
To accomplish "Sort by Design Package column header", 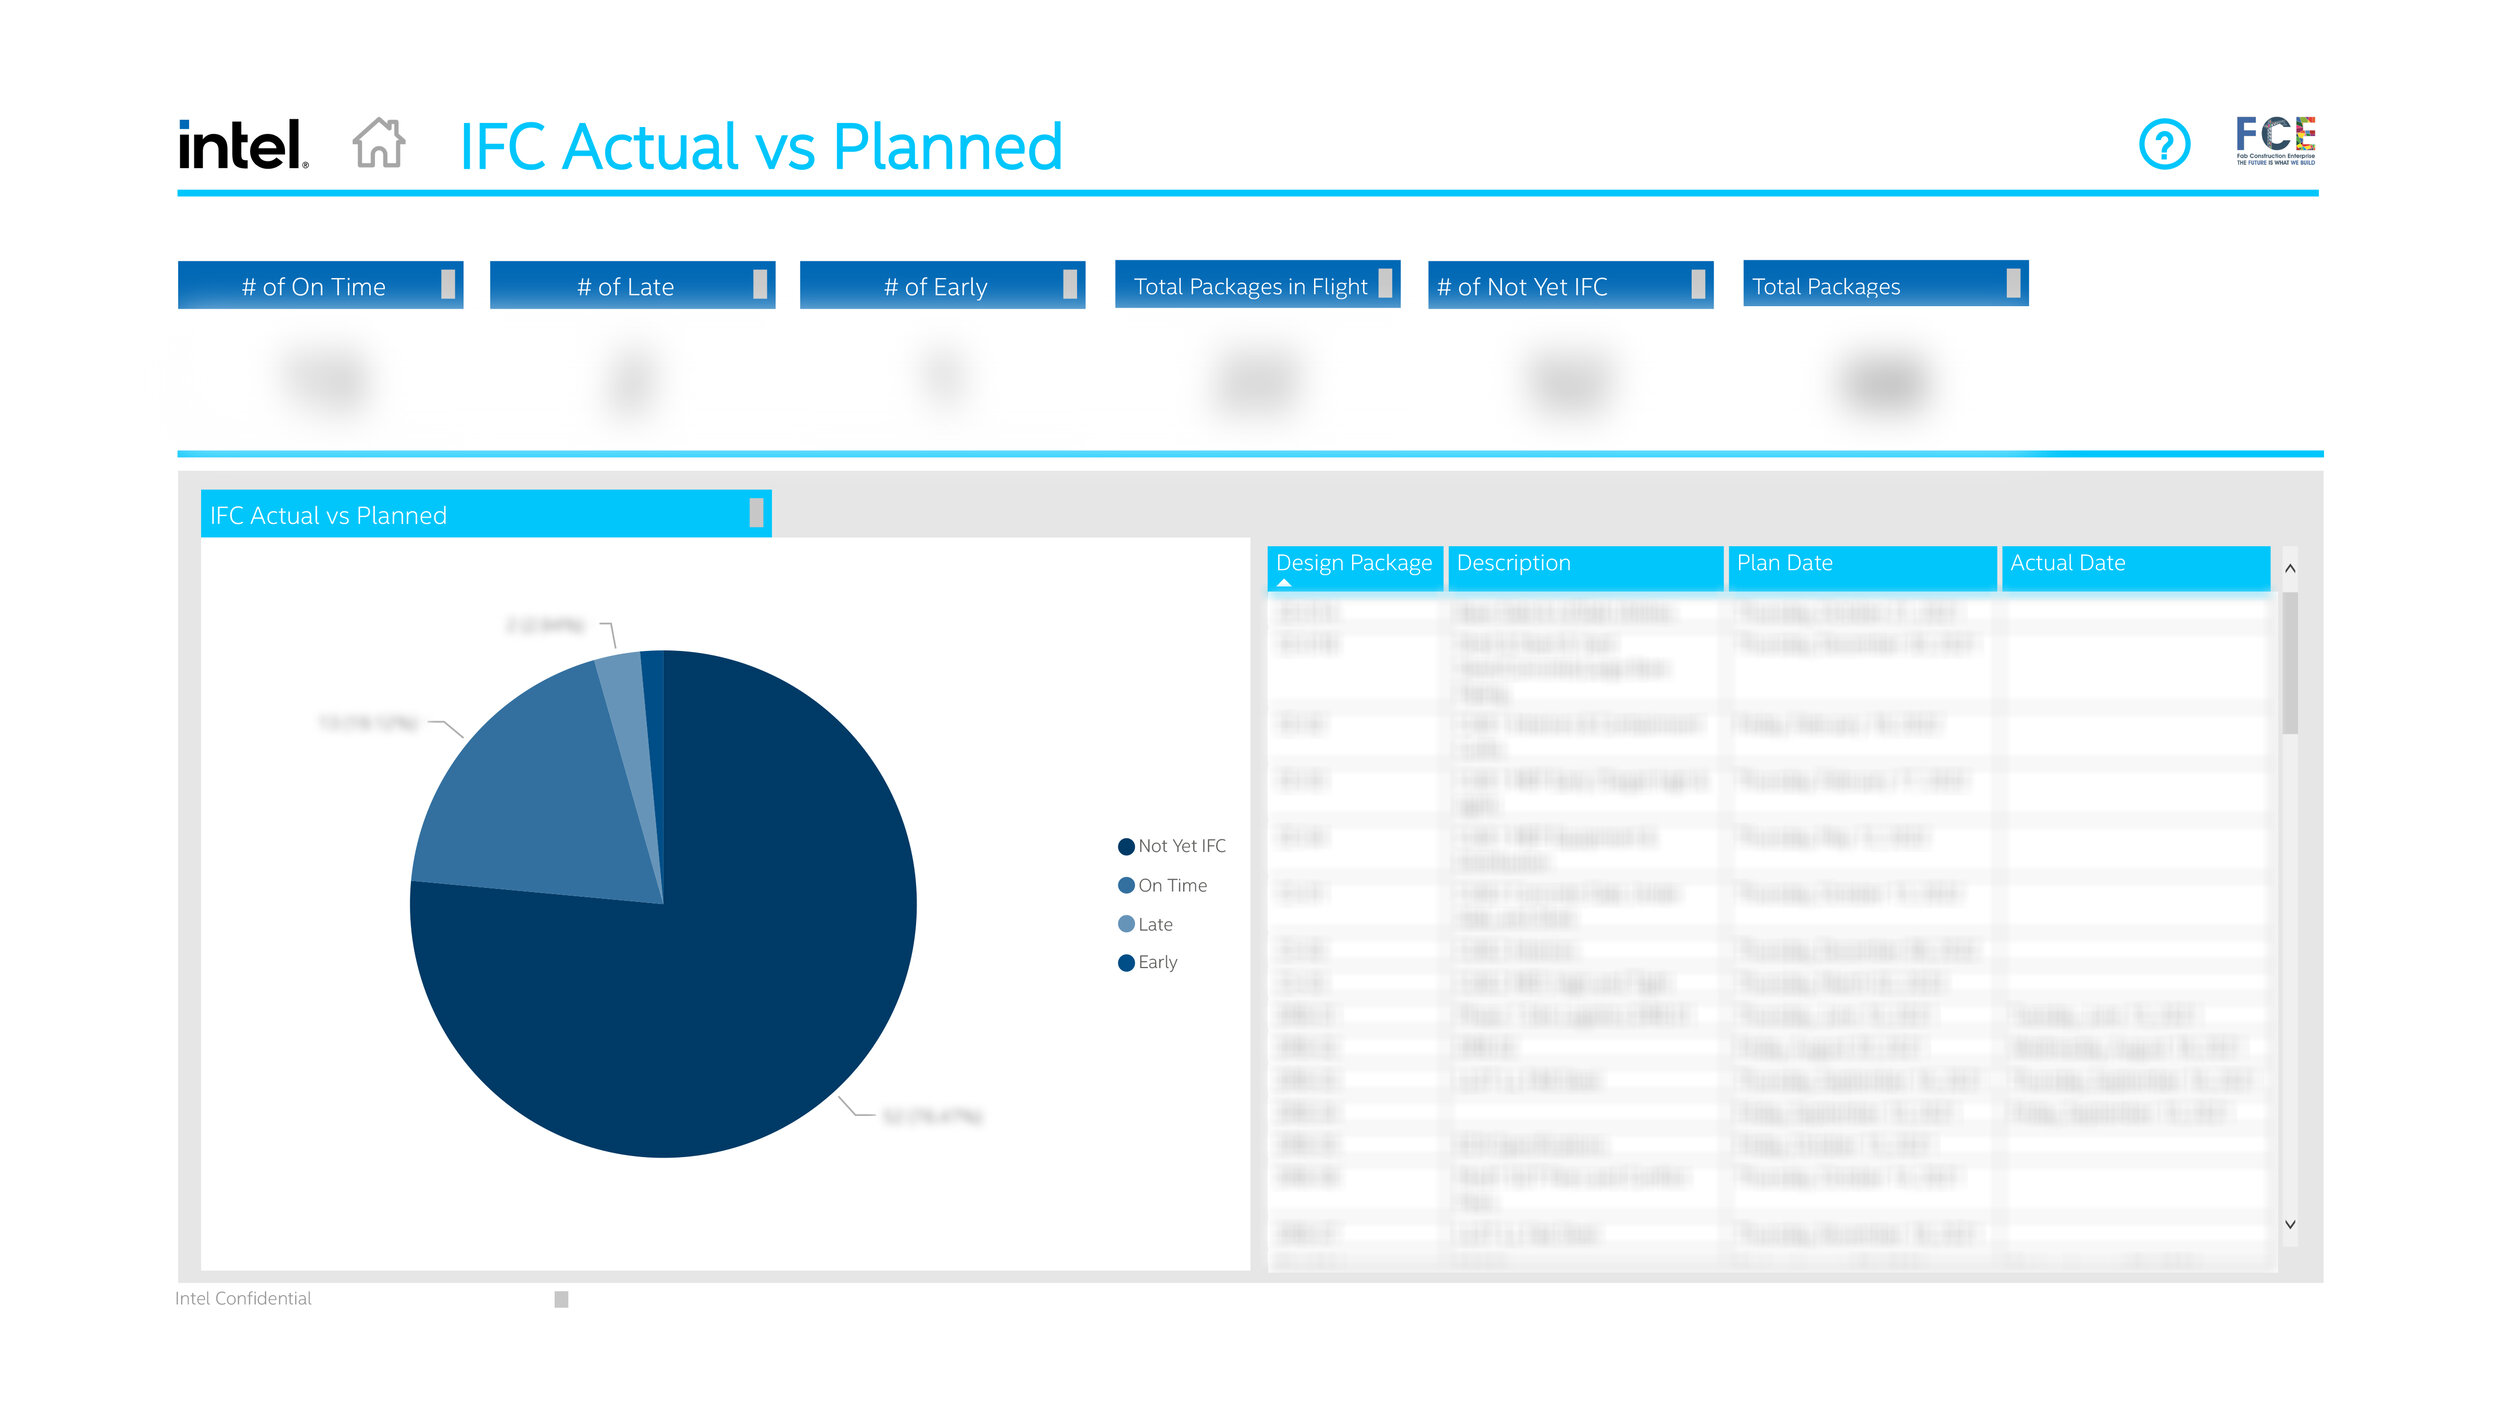I will tap(1353, 564).
